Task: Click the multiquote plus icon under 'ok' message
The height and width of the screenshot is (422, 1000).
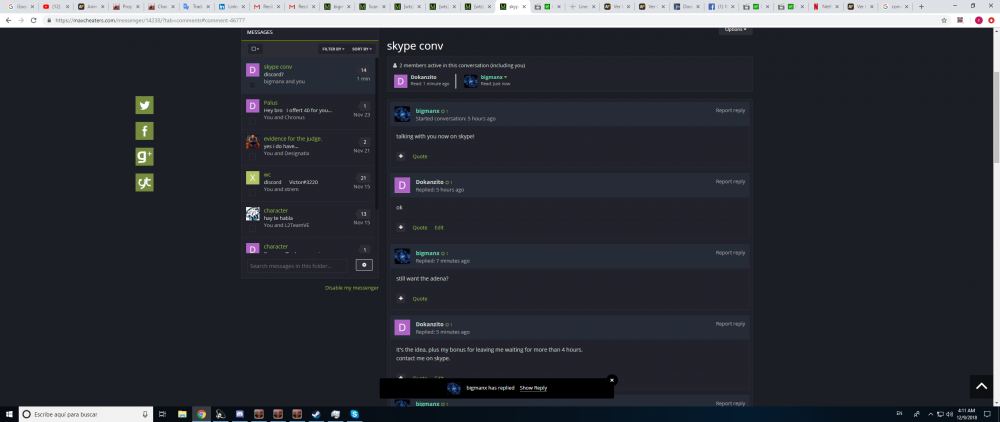Action: point(401,227)
